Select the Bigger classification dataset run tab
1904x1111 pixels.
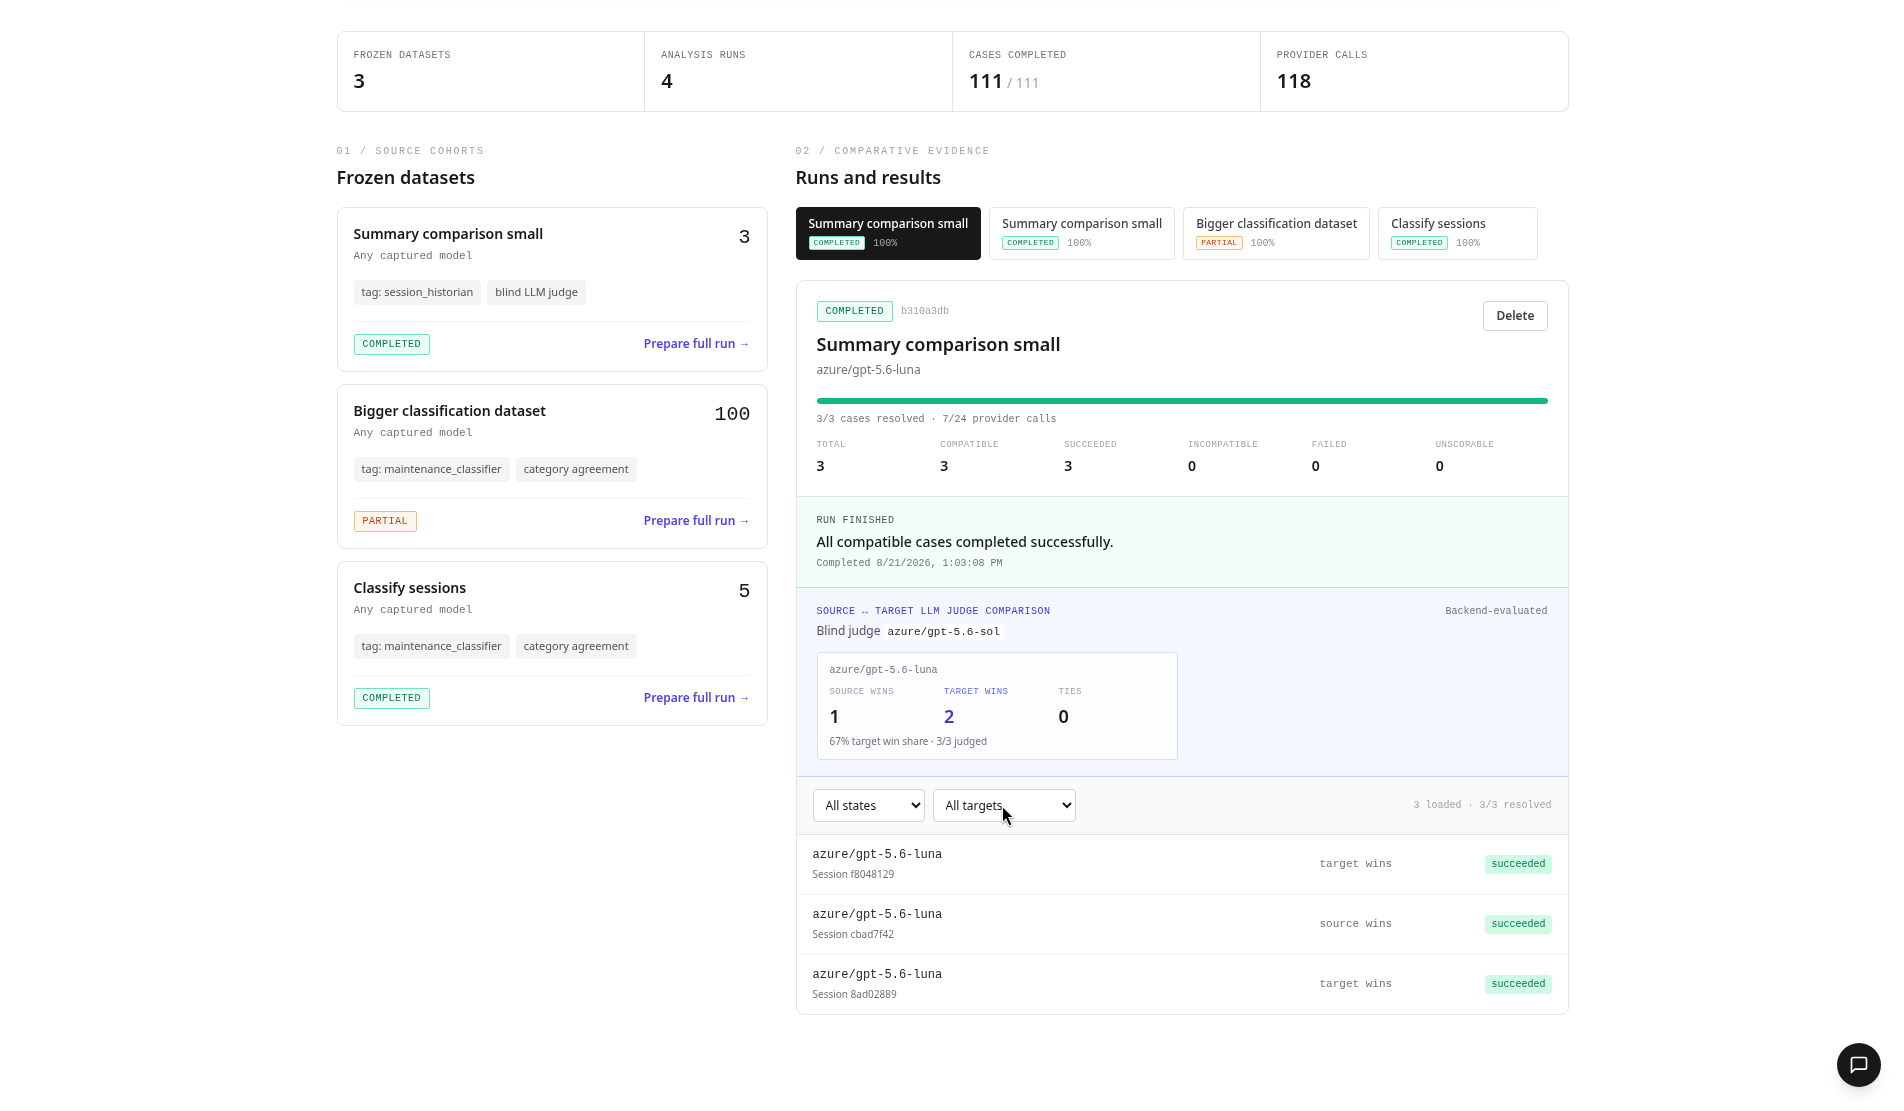click(1276, 233)
